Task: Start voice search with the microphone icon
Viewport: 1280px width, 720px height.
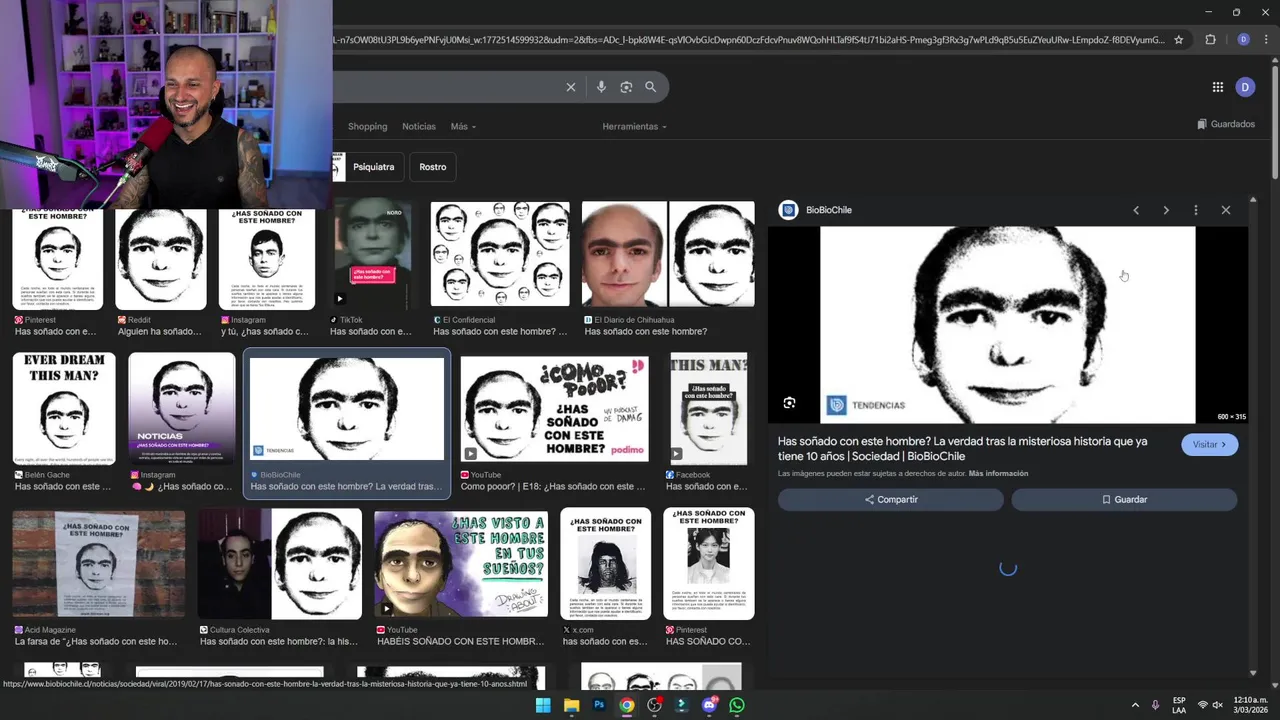Action: [x=601, y=87]
